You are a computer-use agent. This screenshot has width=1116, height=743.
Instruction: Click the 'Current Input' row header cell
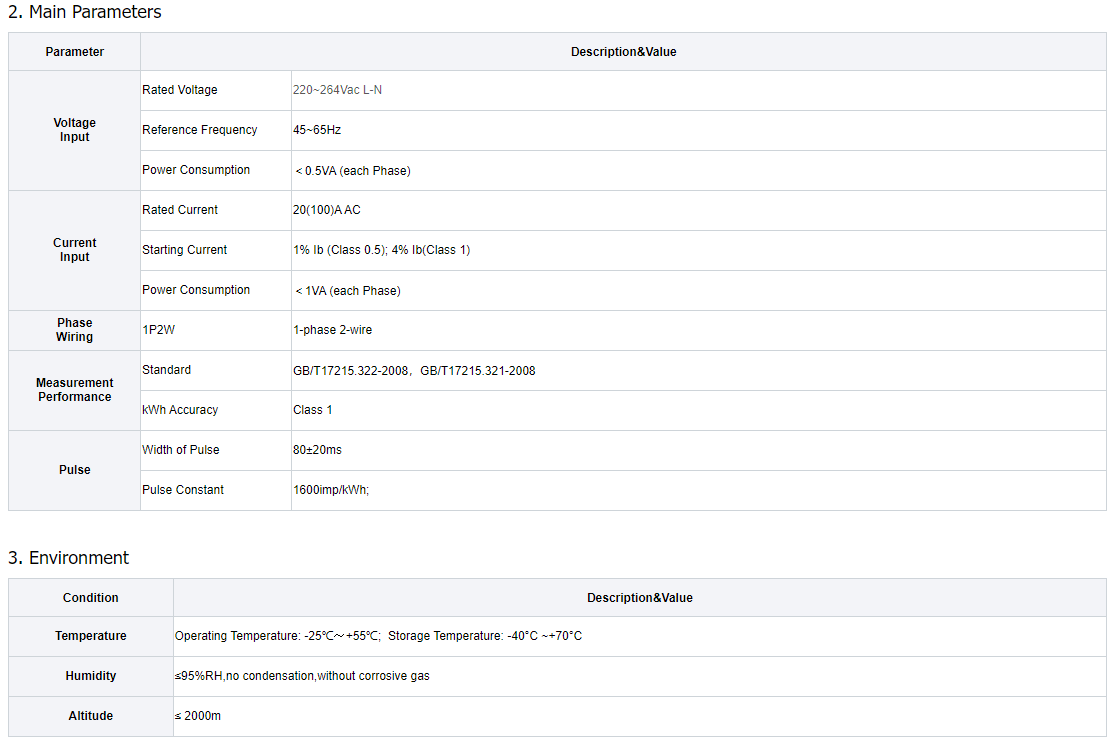click(x=75, y=250)
